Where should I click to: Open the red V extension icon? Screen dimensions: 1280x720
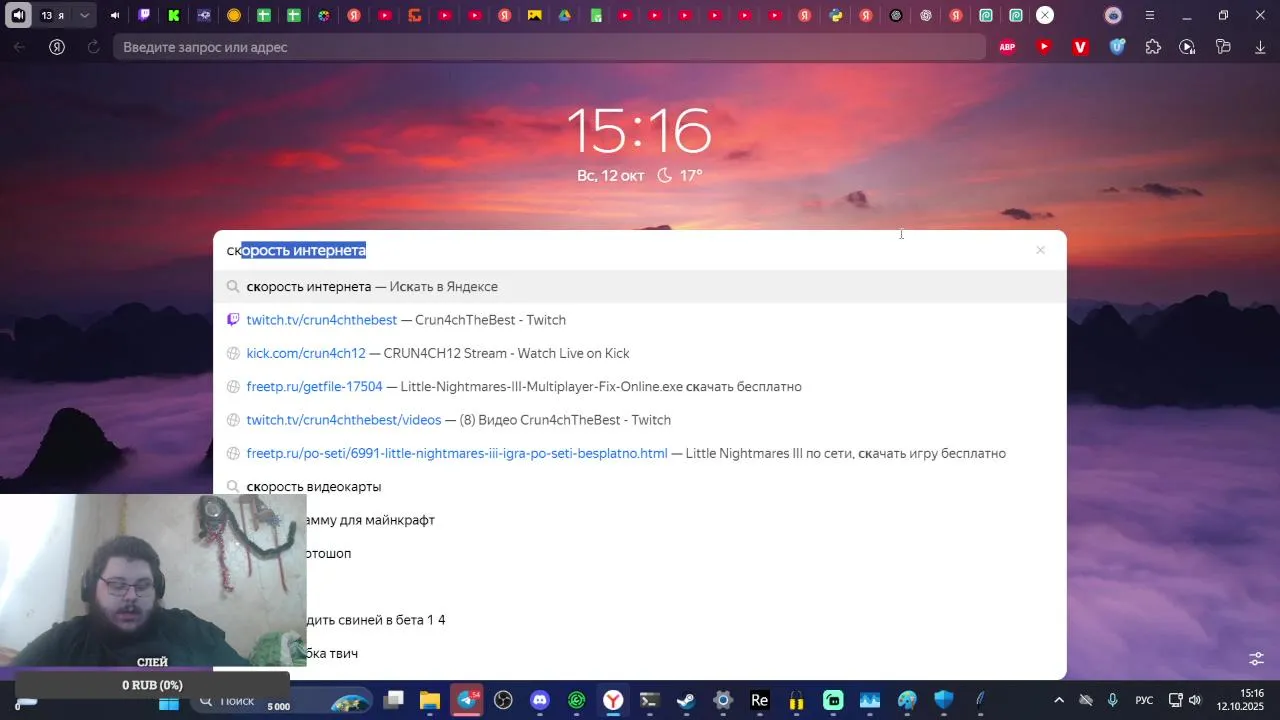point(1080,47)
